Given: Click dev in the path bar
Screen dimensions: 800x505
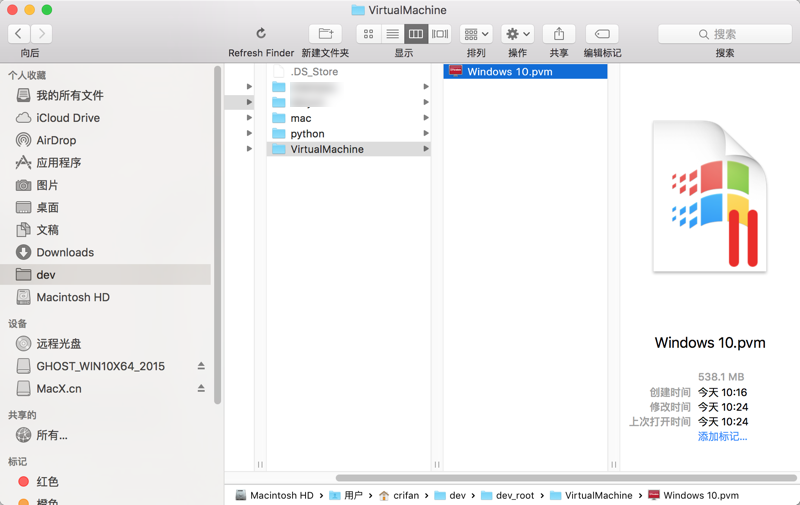Looking at the screenshot, I should point(450,495).
